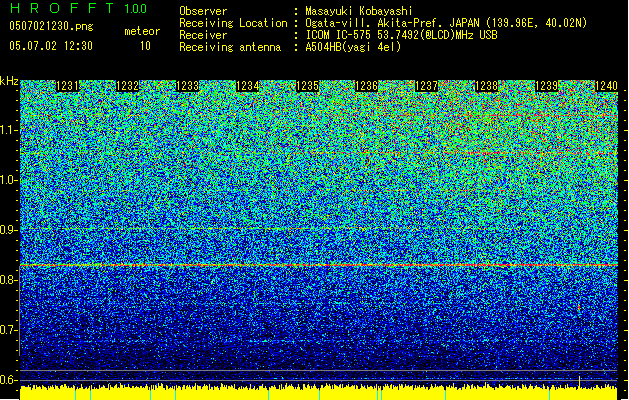Click the 1233 time marker
This screenshot has height=400, width=629.
[187, 86]
